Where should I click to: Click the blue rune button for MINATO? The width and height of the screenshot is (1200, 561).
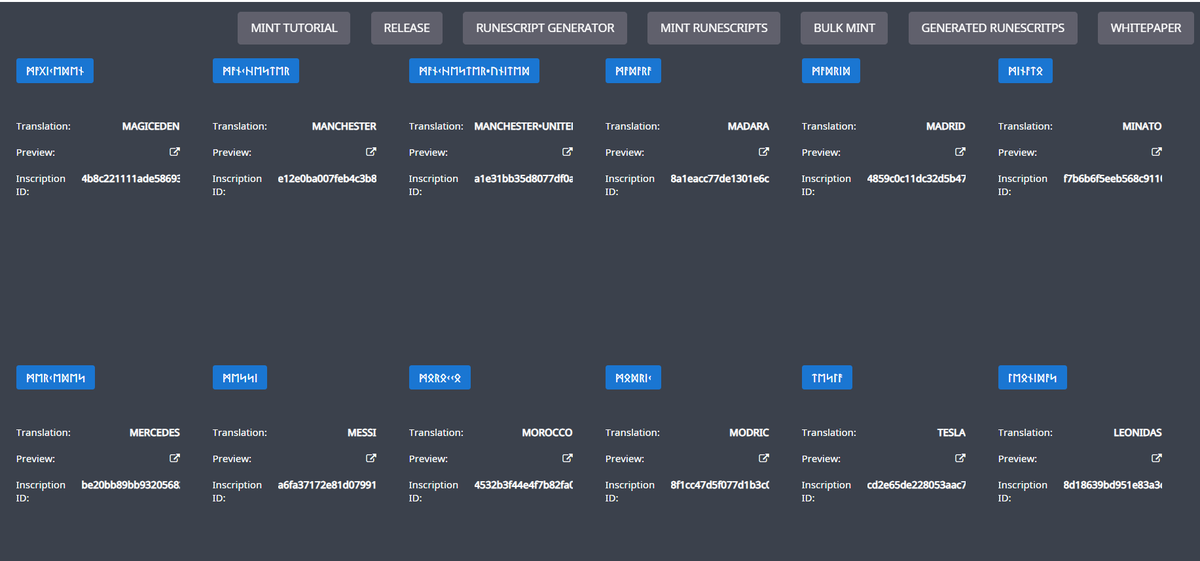tap(1025, 71)
